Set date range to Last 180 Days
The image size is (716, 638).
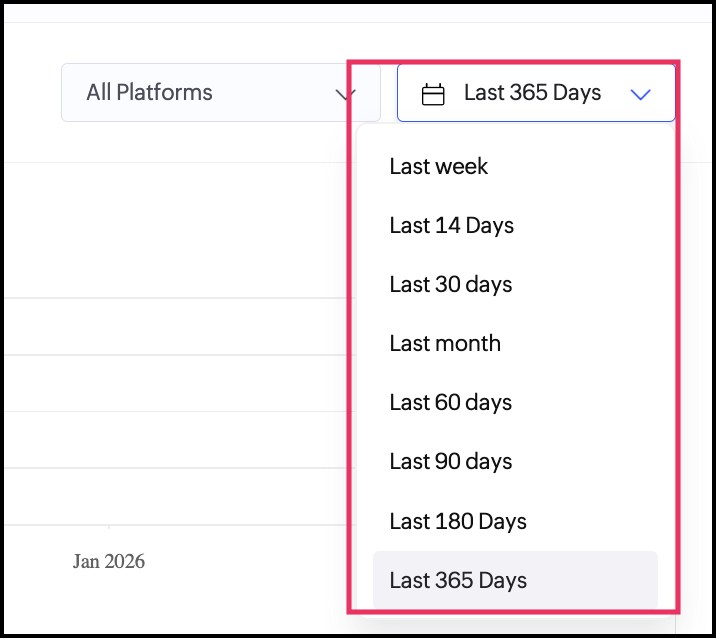coord(458,521)
